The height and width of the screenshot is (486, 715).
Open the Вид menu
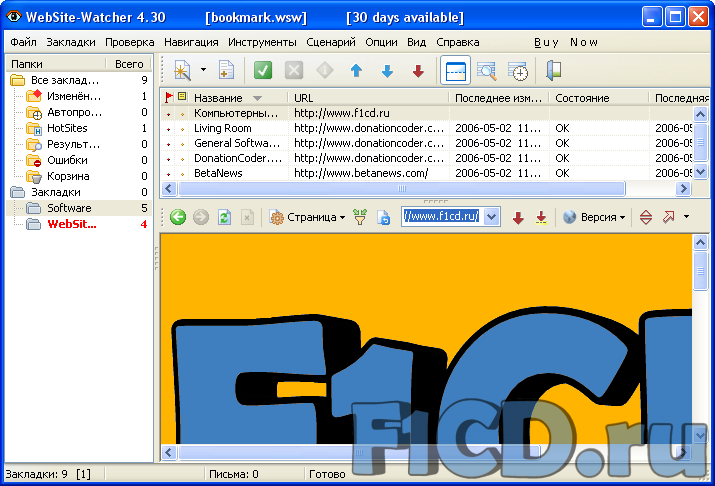(416, 42)
